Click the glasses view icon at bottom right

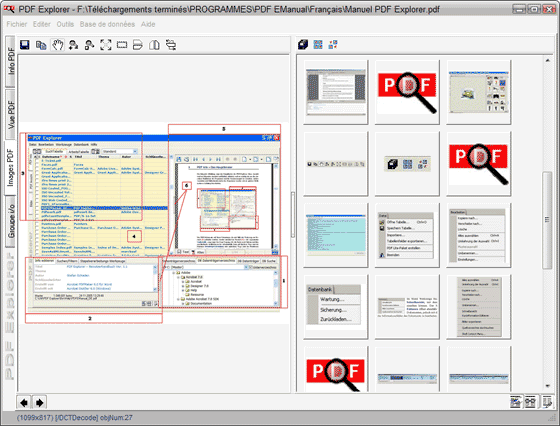click(530, 402)
